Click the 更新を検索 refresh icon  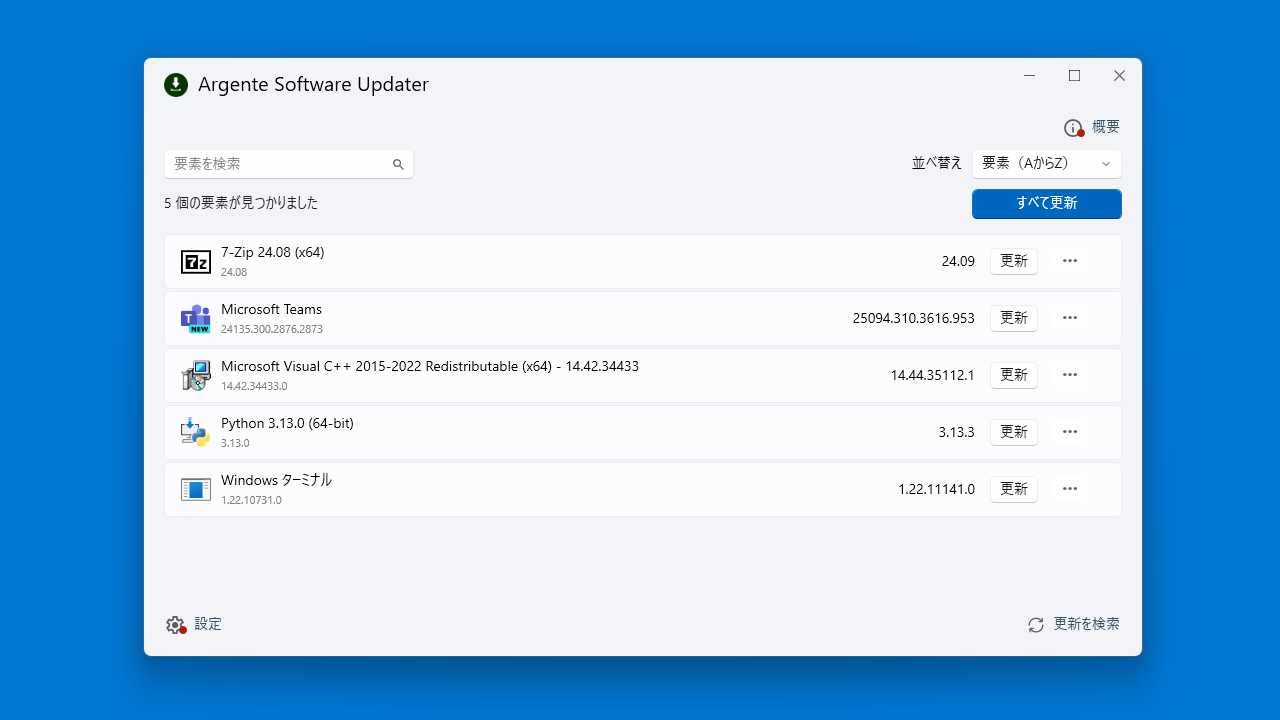pos(1036,625)
